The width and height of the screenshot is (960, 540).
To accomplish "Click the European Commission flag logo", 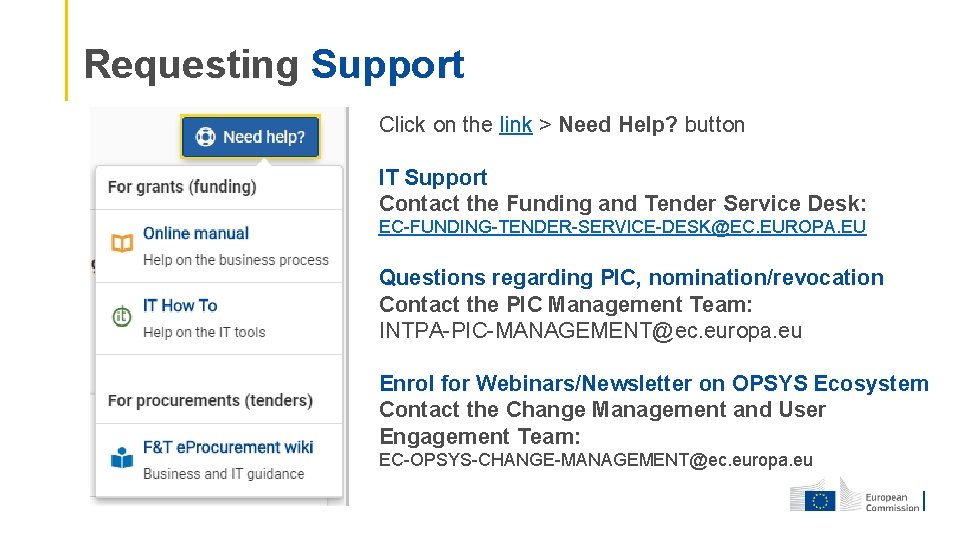I will (x=820, y=501).
